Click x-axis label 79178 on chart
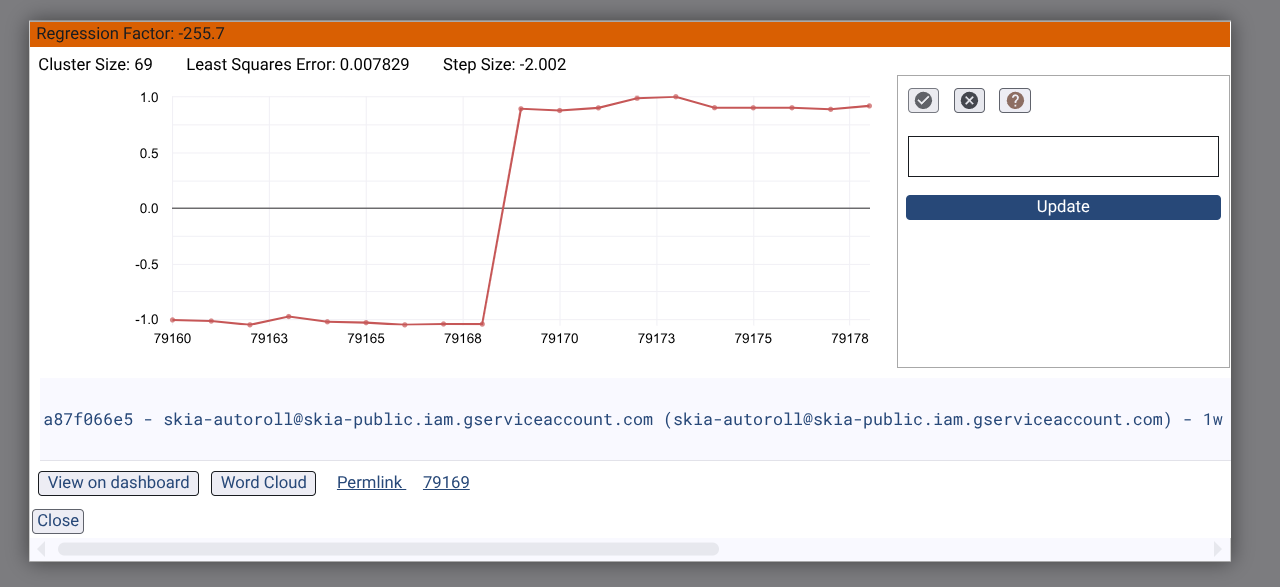The height and width of the screenshot is (587, 1280). 850,339
